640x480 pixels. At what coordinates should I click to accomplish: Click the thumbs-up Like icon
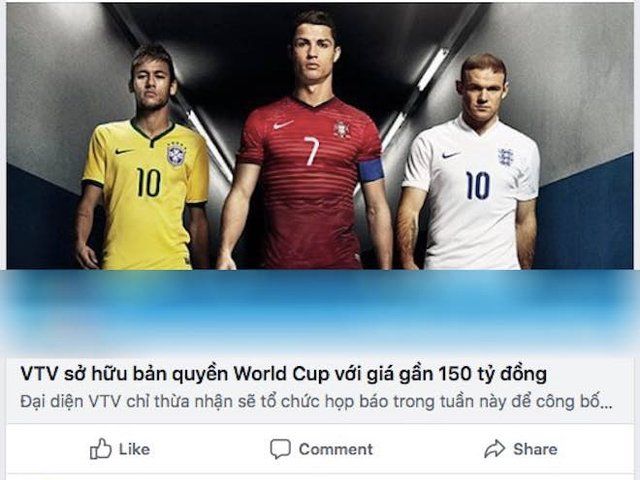click(x=100, y=449)
